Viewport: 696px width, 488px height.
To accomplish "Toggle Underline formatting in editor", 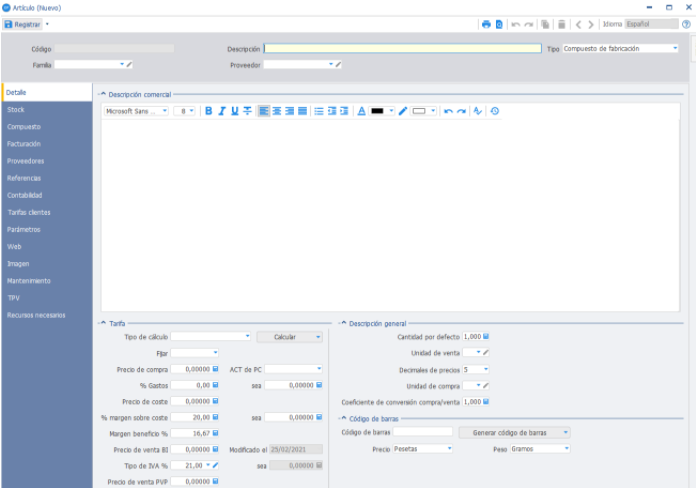I will tap(234, 111).
